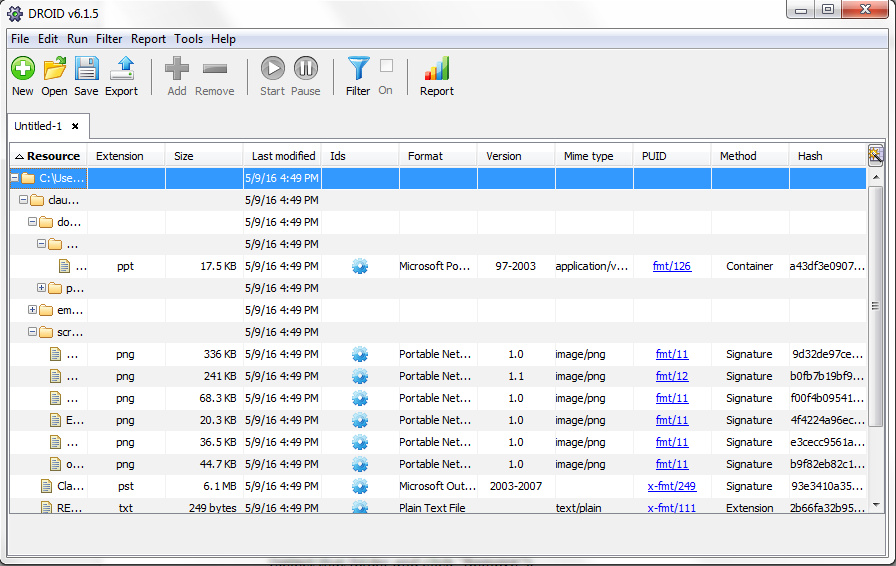Pause identification using the Pause icon
The width and height of the screenshot is (896, 566).
(306, 68)
